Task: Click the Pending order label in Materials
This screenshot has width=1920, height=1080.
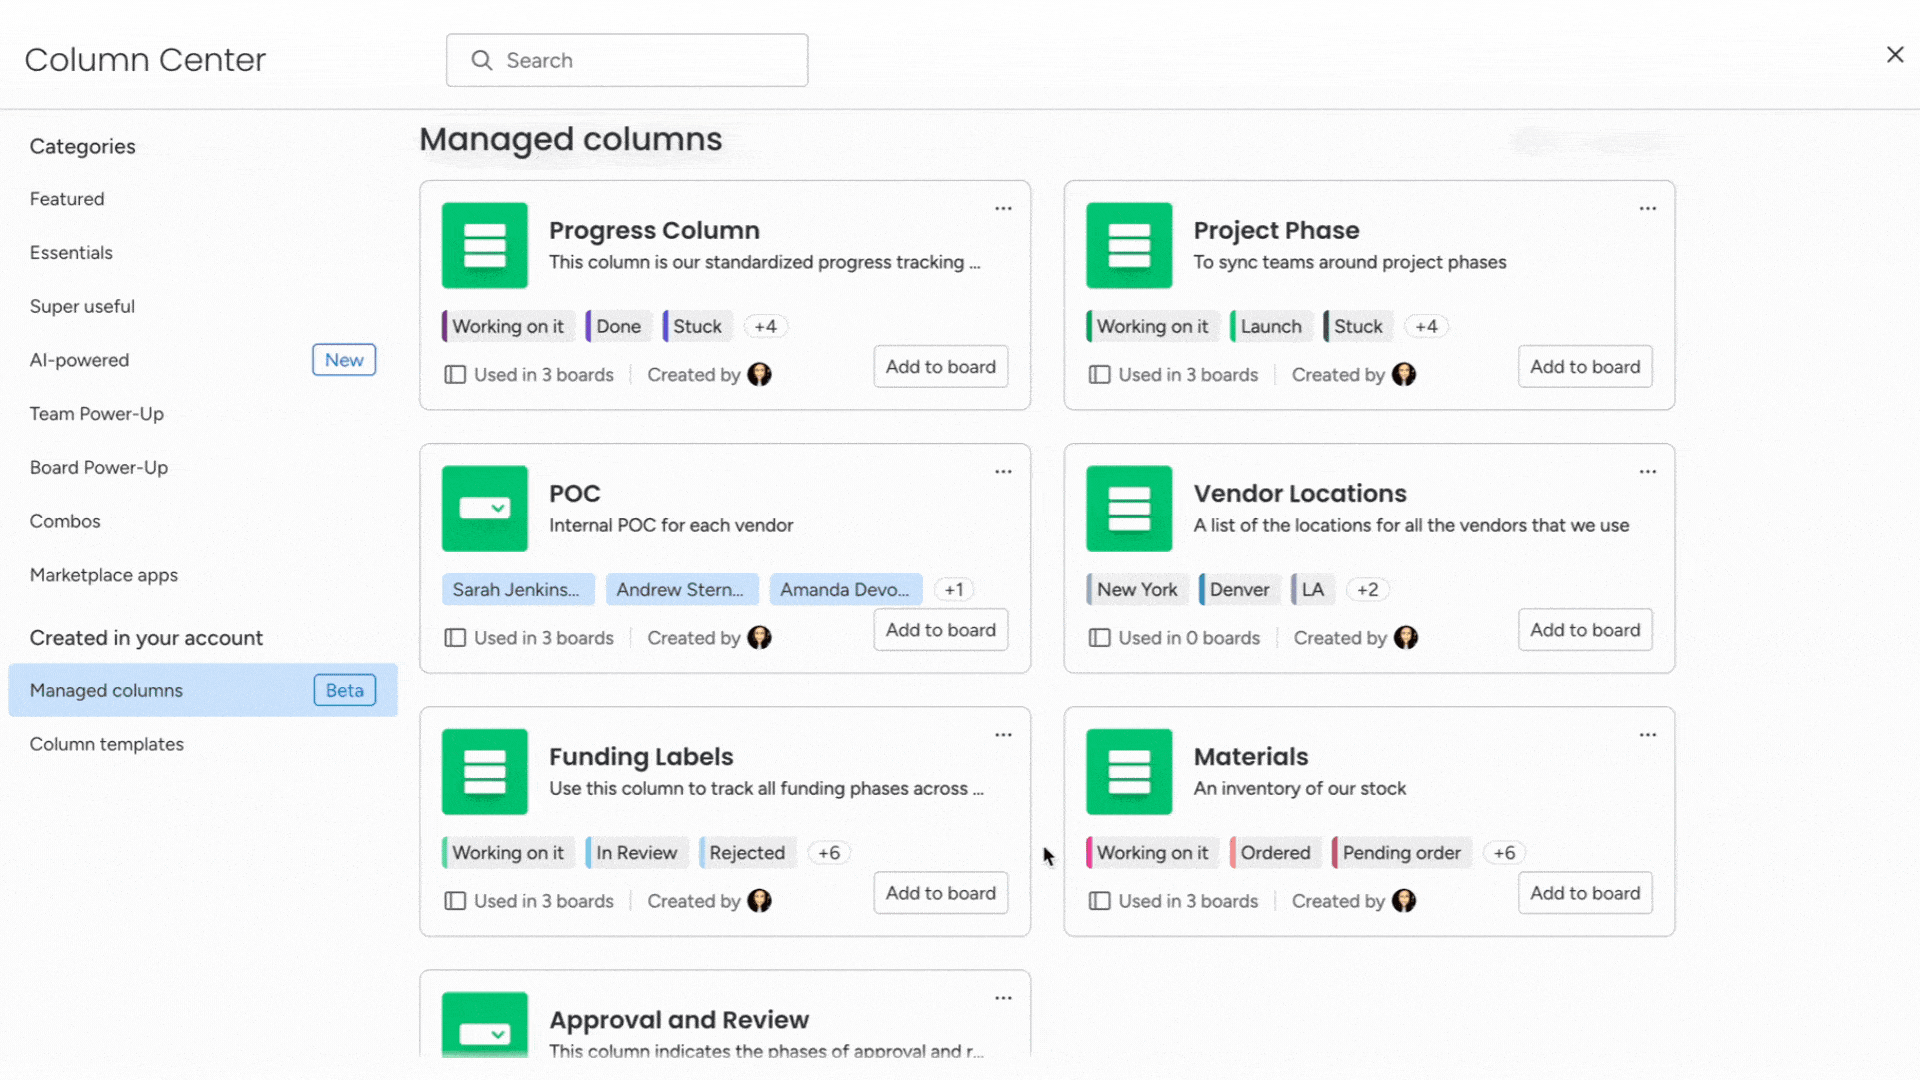Action: (1400, 853)
